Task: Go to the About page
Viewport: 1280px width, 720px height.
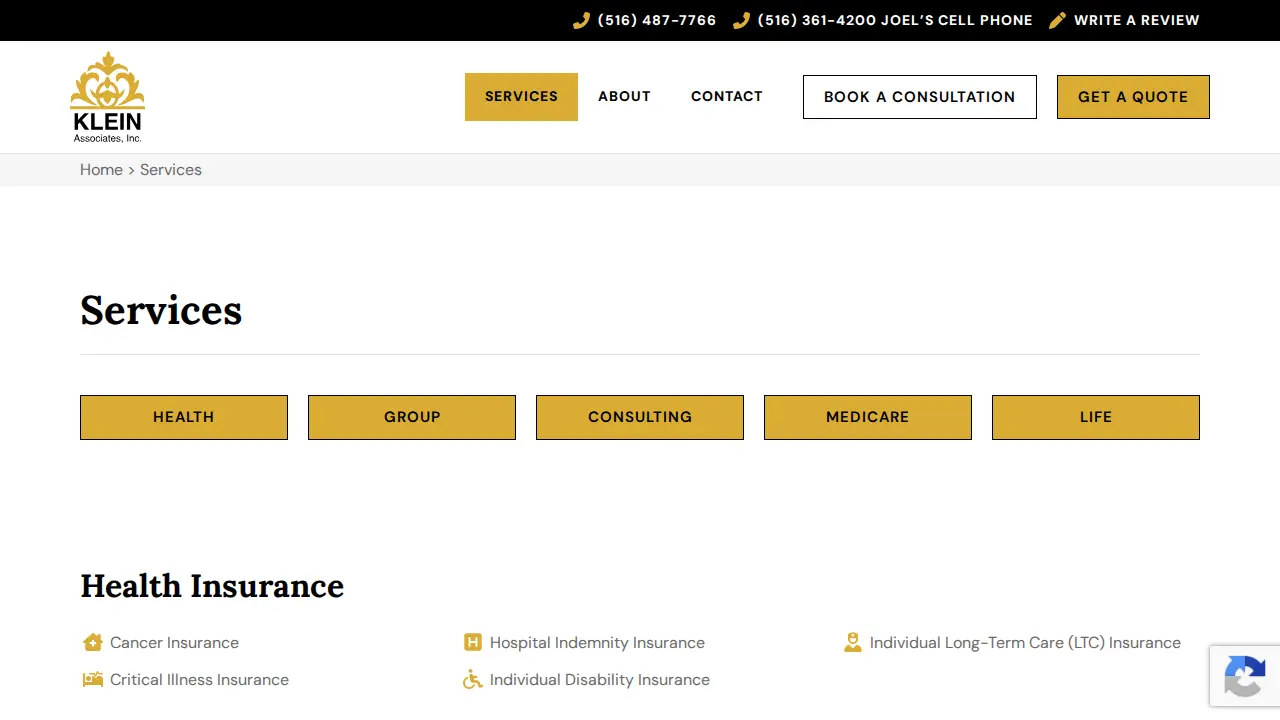Action: (624, 97)
